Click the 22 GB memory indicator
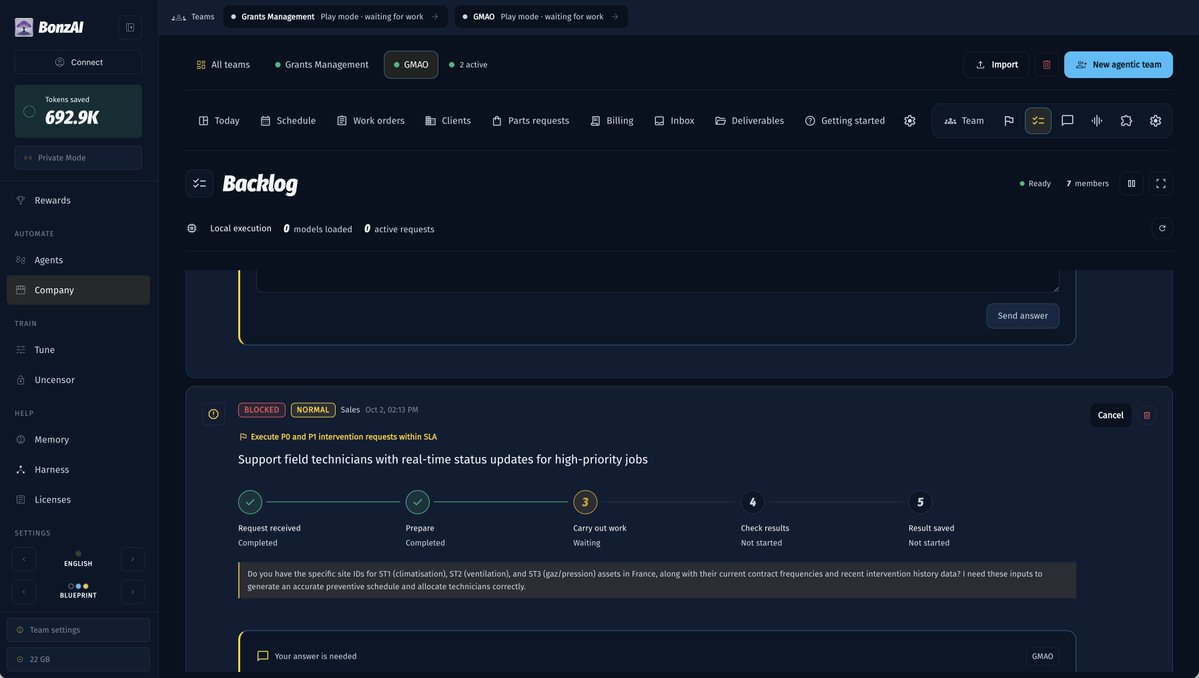Viewport: 1199px width, 678px height. click(x=78, y=659)
